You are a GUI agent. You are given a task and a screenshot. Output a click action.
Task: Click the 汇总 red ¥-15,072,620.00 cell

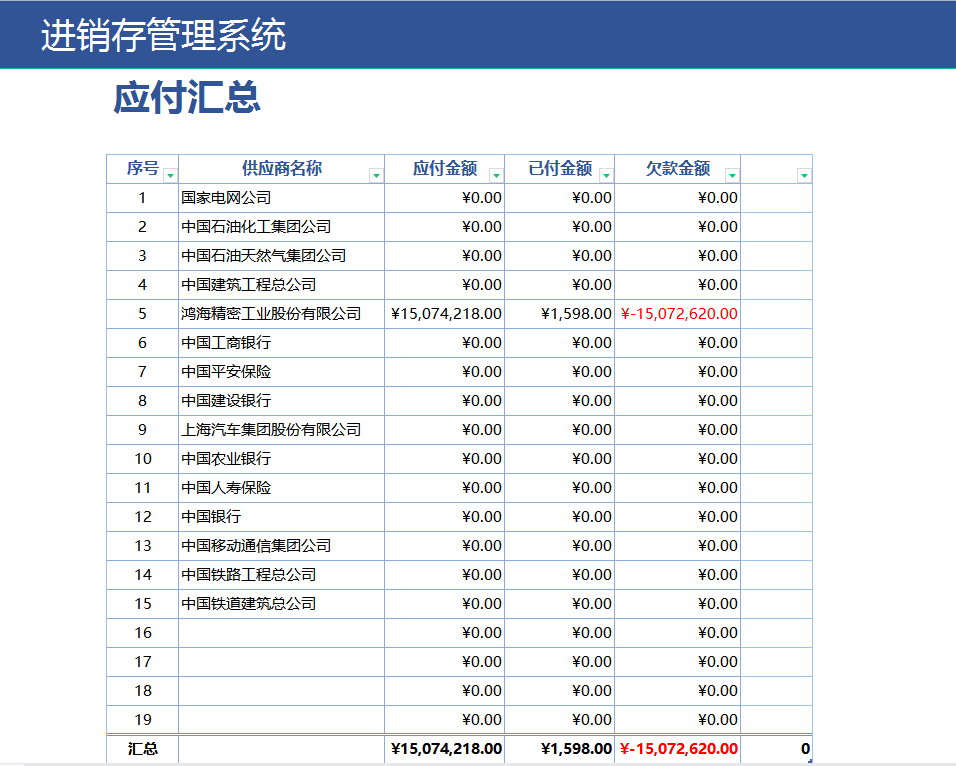coord(677,749)
